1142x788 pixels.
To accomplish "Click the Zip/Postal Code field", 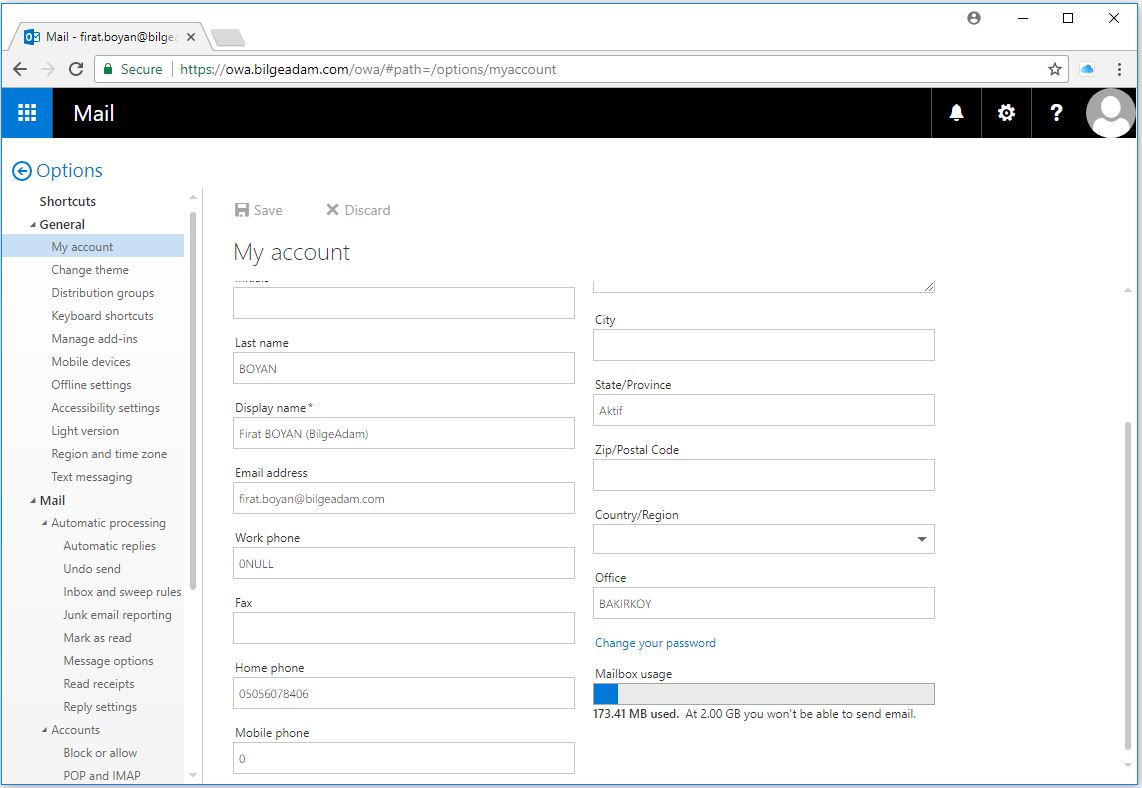I will (x=763, y=475).
